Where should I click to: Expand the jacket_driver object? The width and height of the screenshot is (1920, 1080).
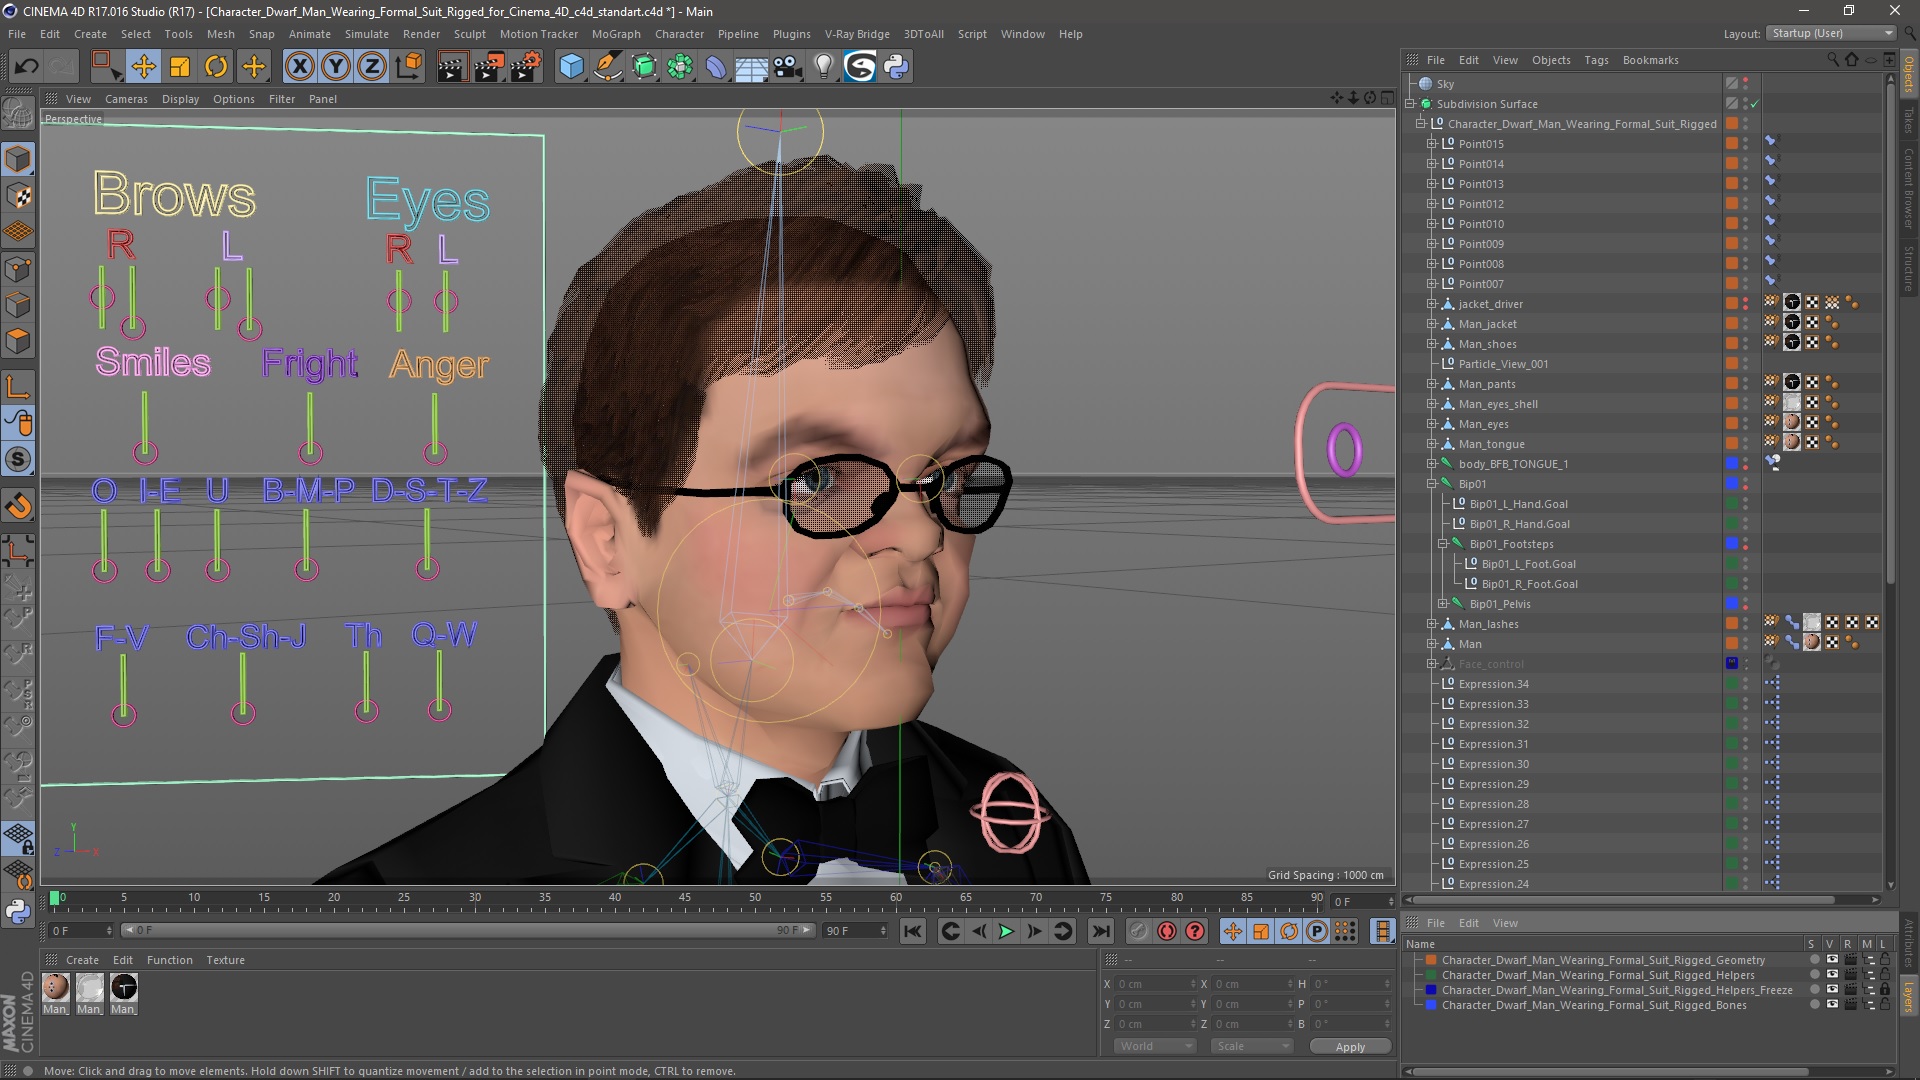click(x=1431, y=304)
